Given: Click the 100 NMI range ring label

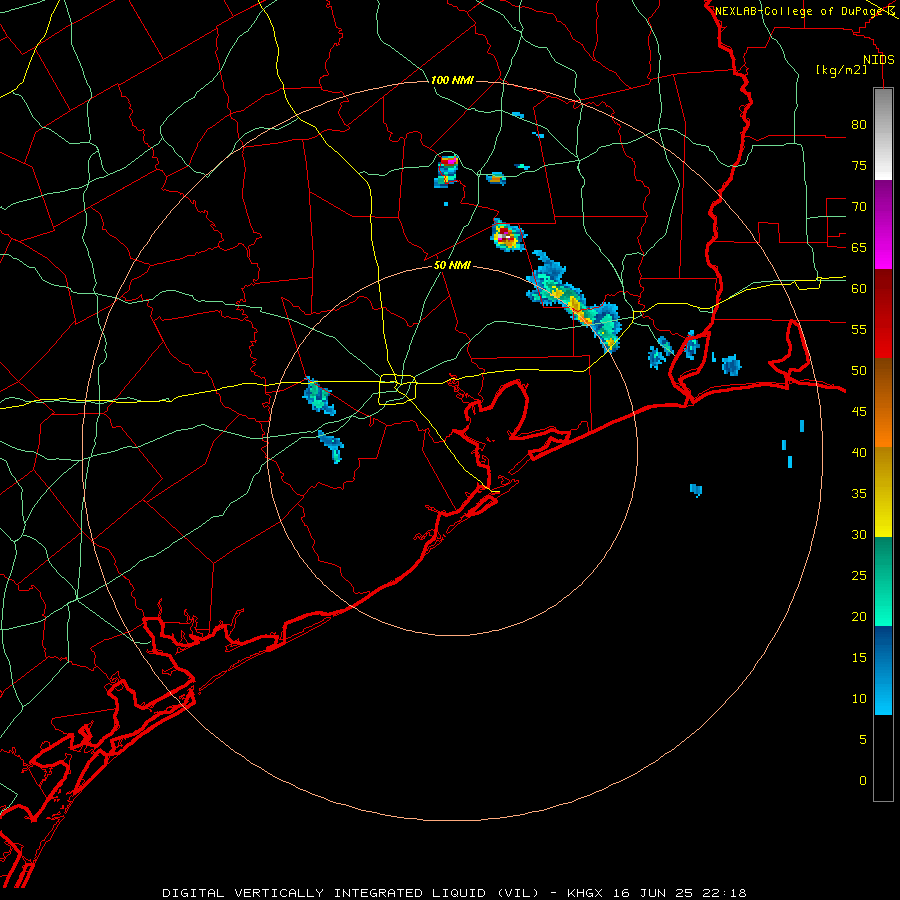Looking at the screenshot, I should [x=452, y=80].
